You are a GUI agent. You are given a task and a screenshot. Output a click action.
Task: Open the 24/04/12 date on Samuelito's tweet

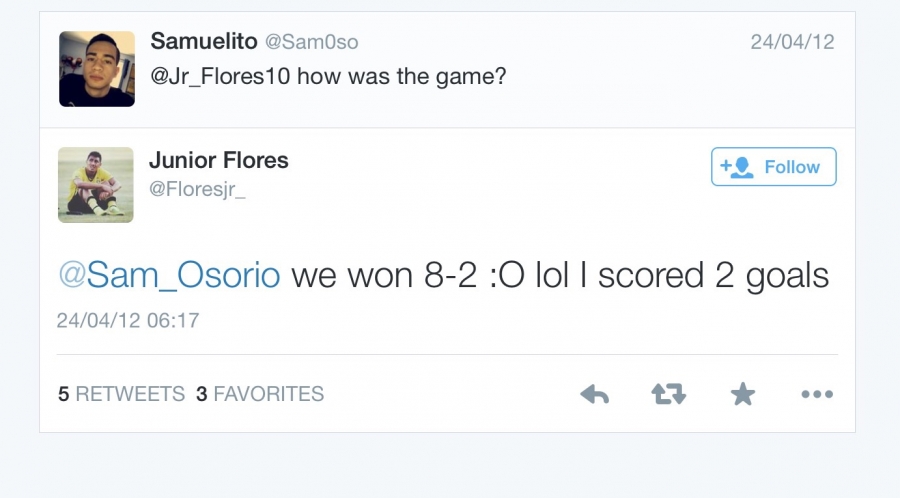pos(792,42)
